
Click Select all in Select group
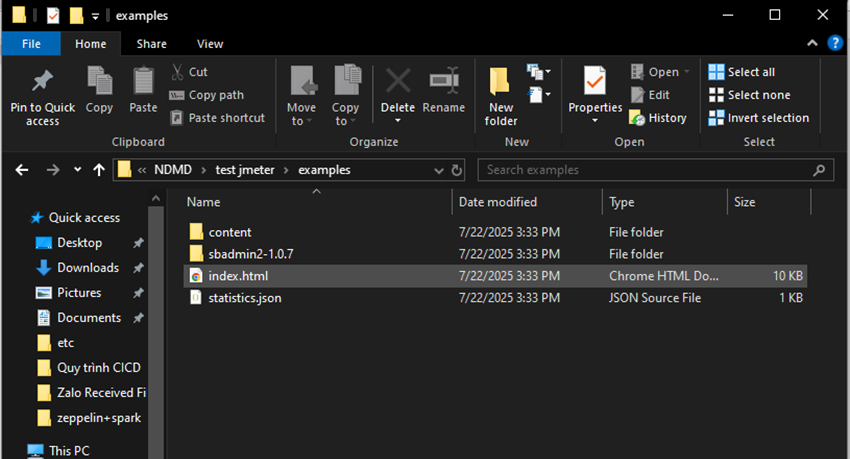click(x=741, y=72)
